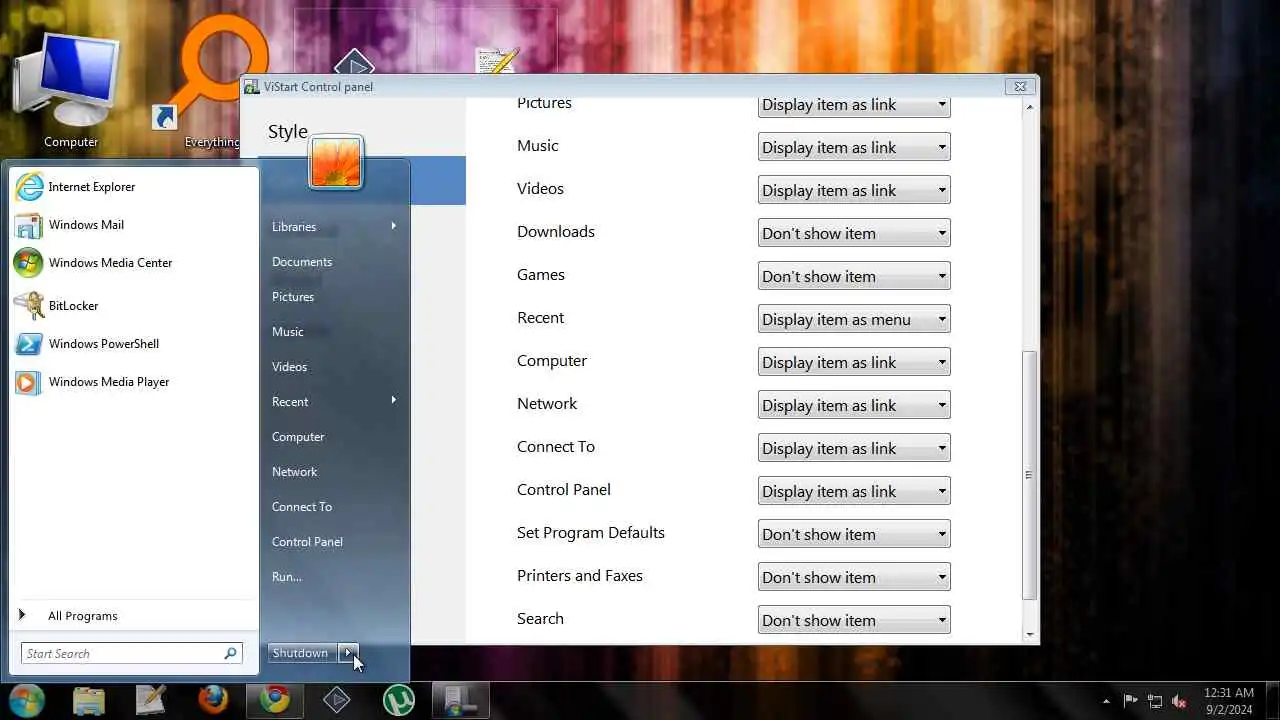Open the Games display dropdown
The width and height of the screenshot is (1280, 720).
point(854,276)
